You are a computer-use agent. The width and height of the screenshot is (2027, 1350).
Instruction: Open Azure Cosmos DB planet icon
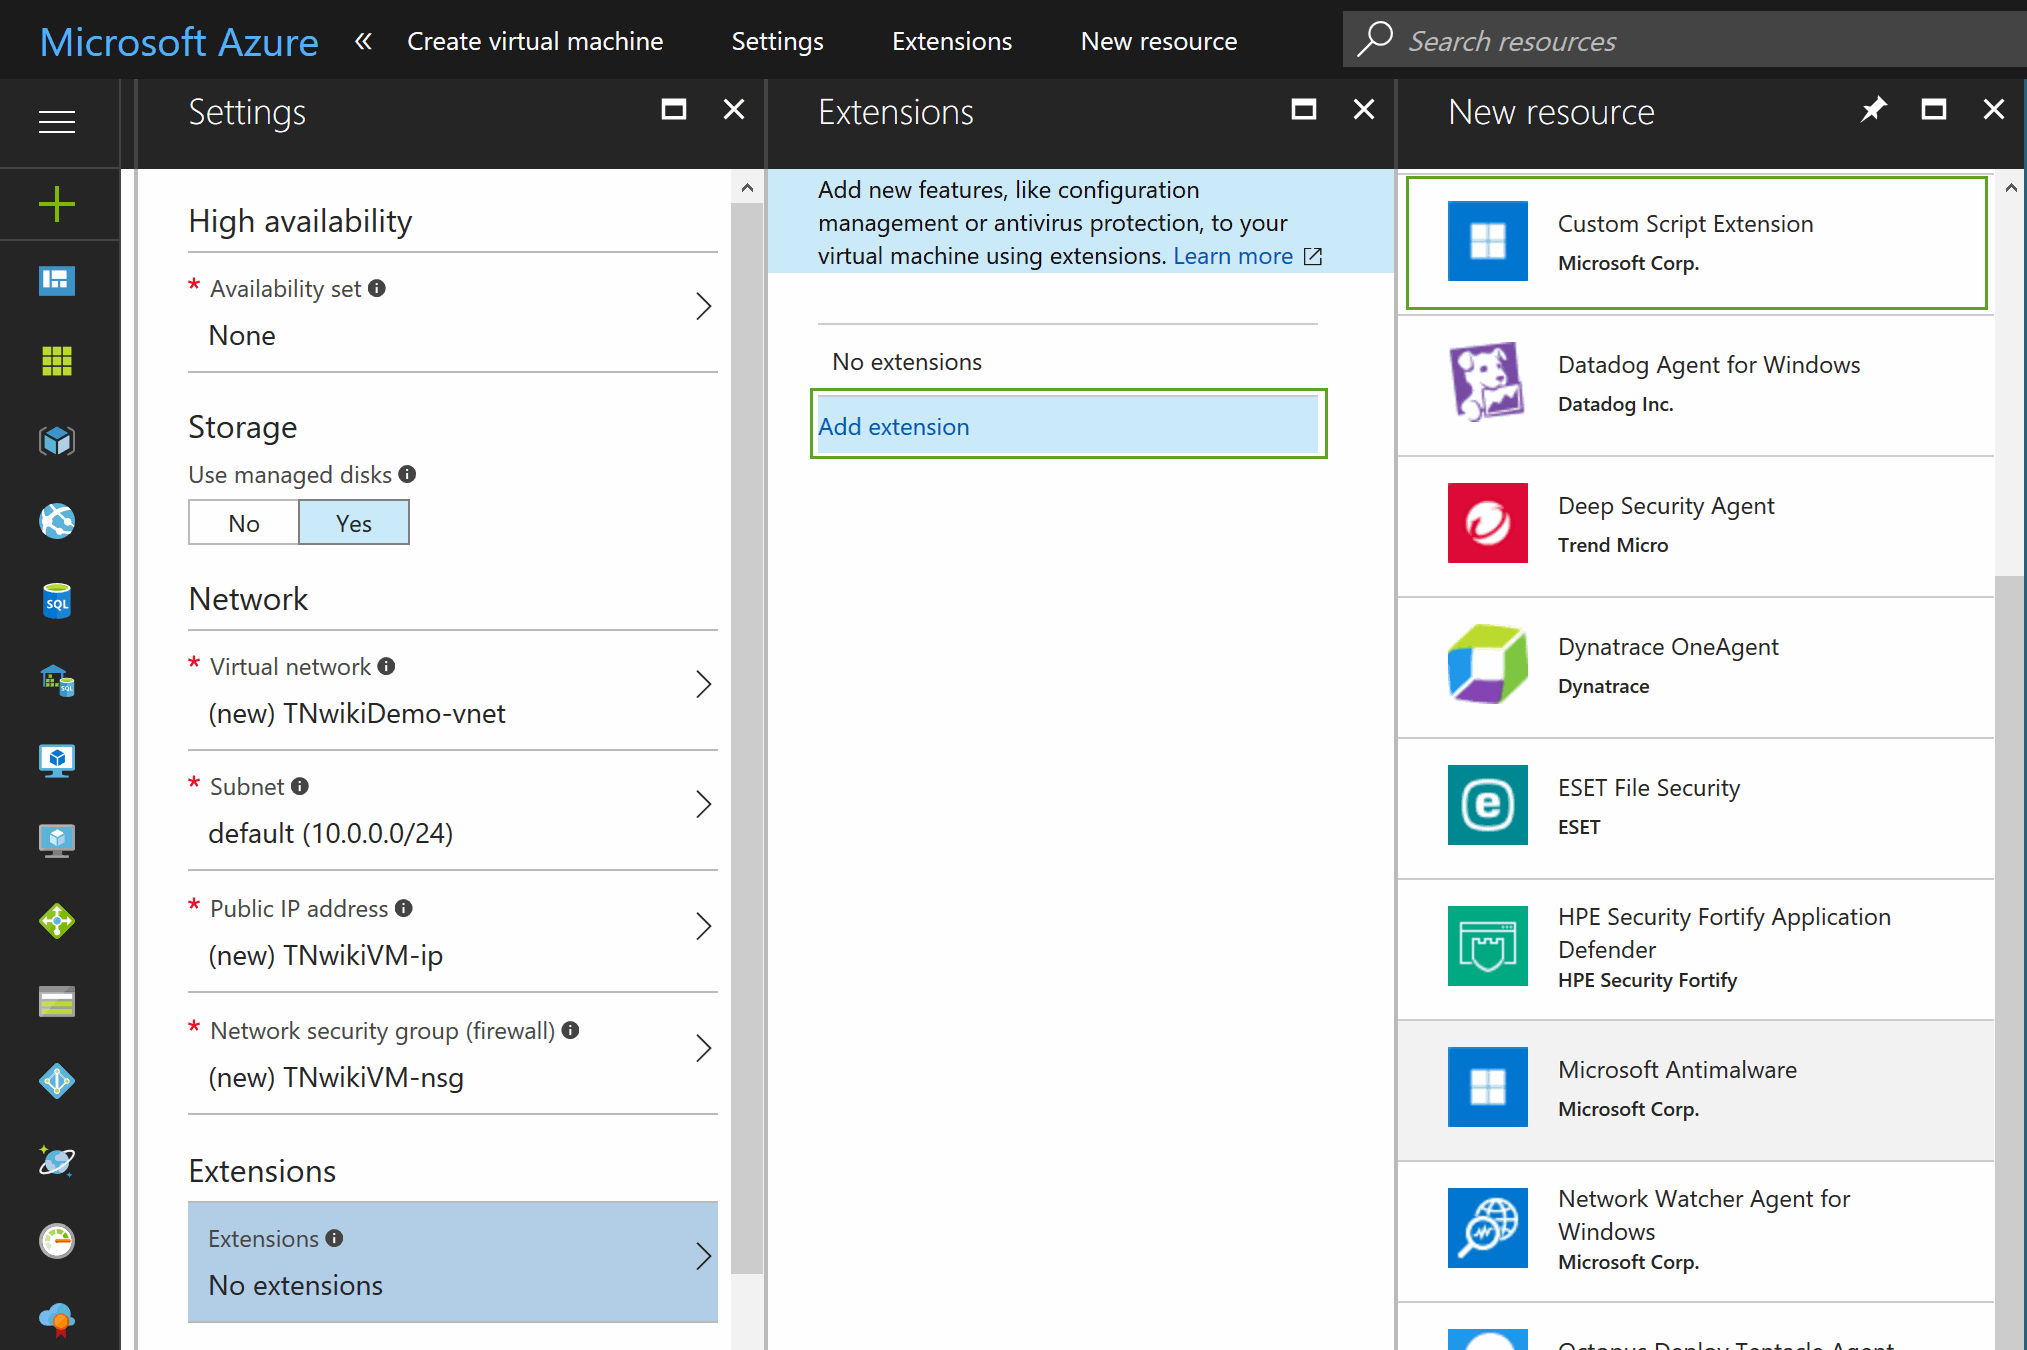tap(57, 1161)
